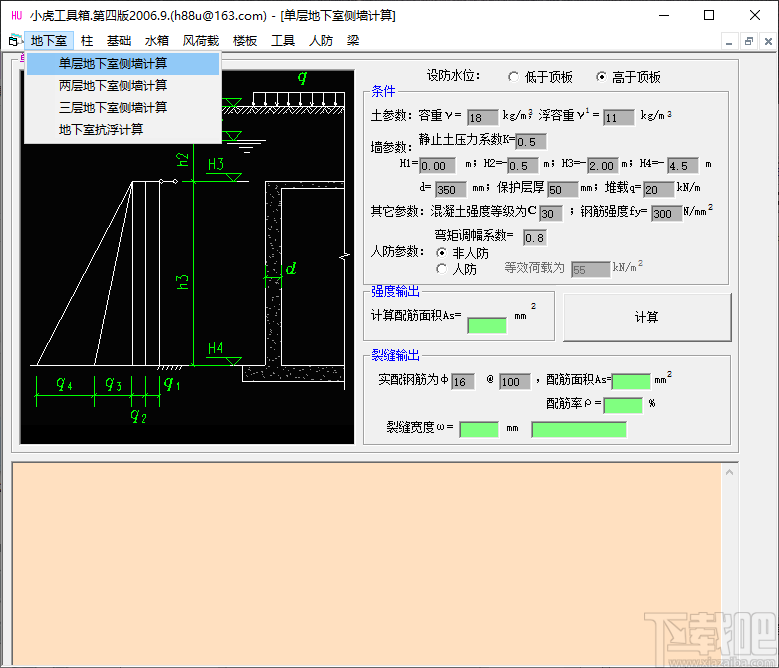Image resolution: width=779 pixels, height=668 pixels.
Task: Open the 梁 menu
Action: [353, 41]
